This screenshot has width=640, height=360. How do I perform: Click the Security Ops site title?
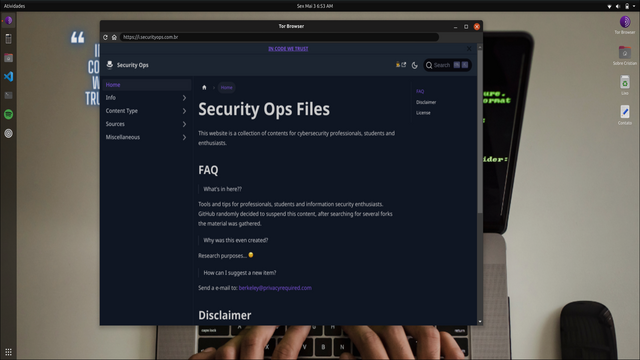(133, 65)
